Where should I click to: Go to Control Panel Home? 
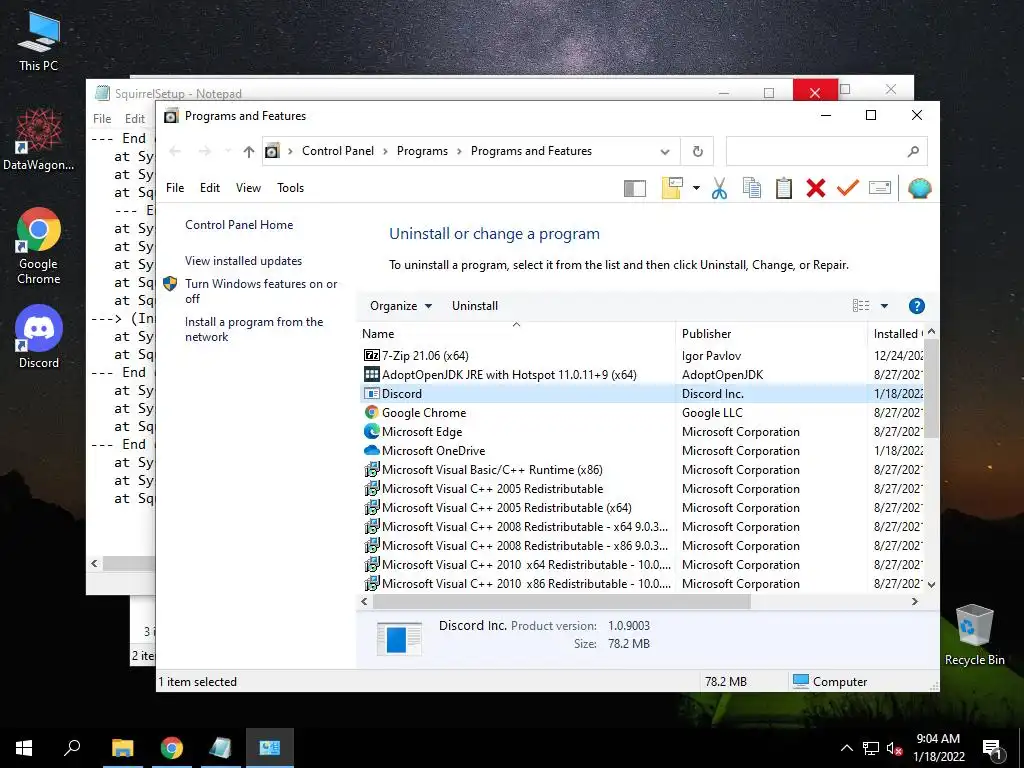[239, 225]
